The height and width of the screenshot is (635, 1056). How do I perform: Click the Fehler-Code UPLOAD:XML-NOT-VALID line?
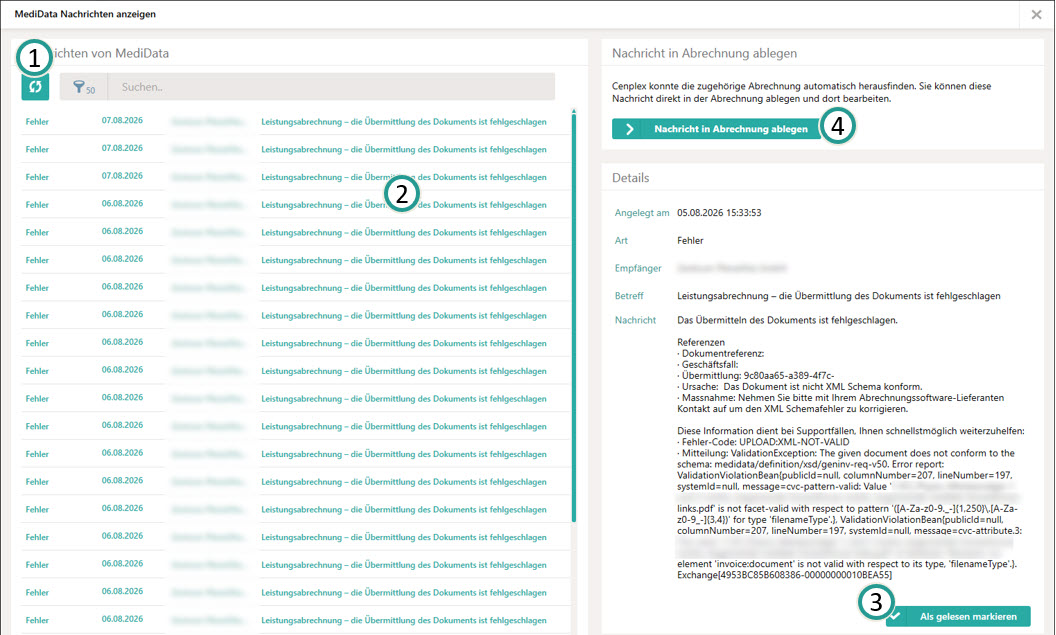point(763,442)
